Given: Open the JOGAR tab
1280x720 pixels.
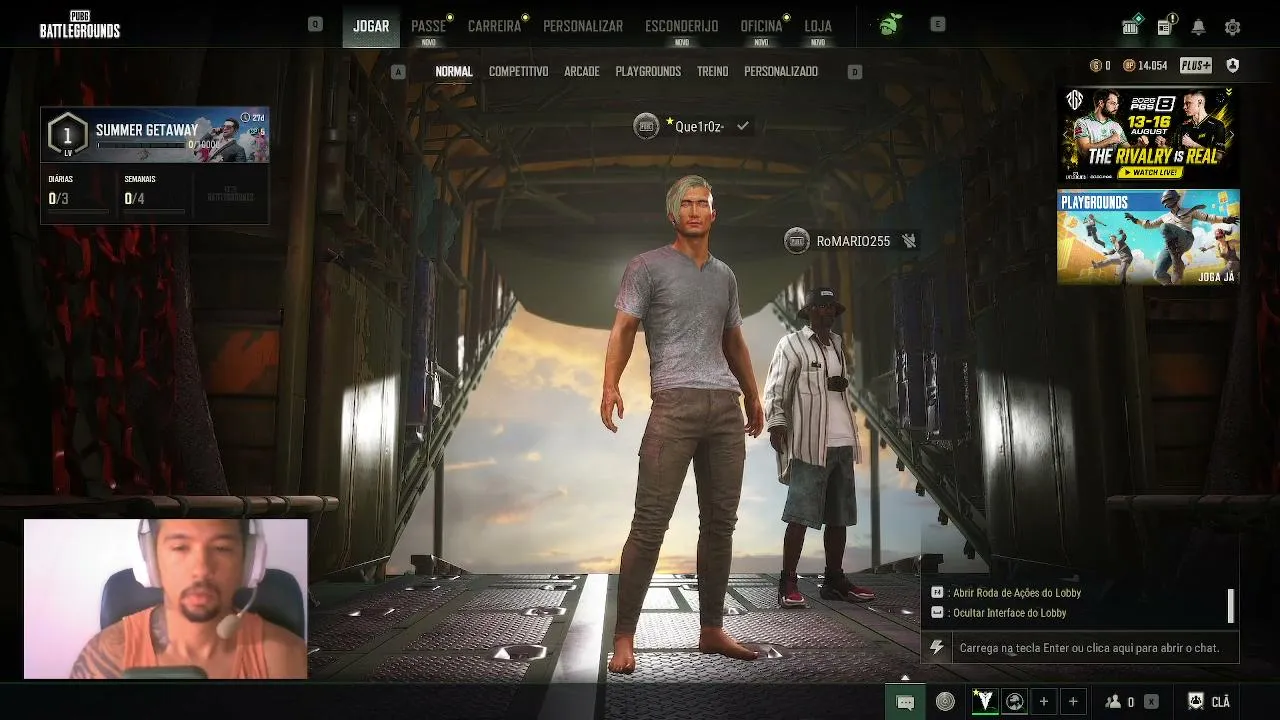Looking at the screenshot, I should click(x=371, y=26).
